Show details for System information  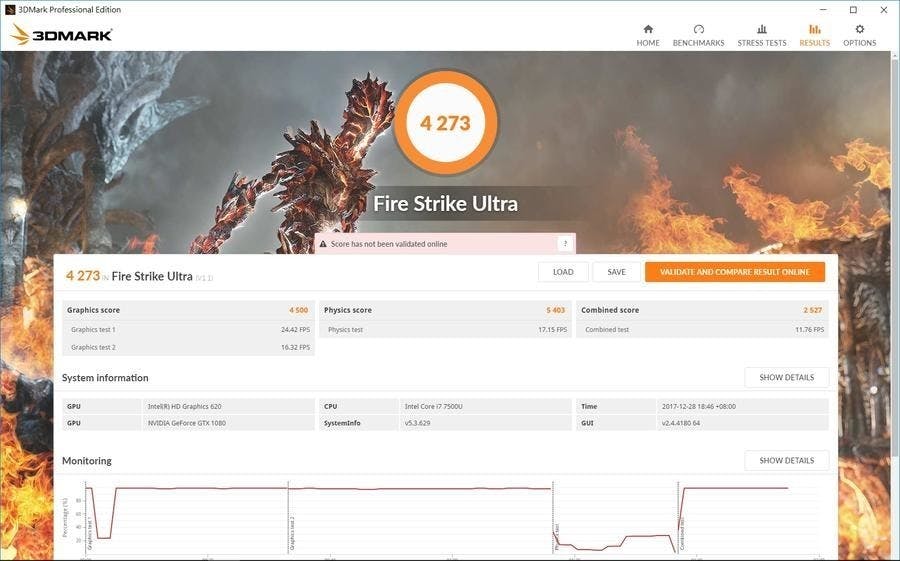[x=786, y=377]
